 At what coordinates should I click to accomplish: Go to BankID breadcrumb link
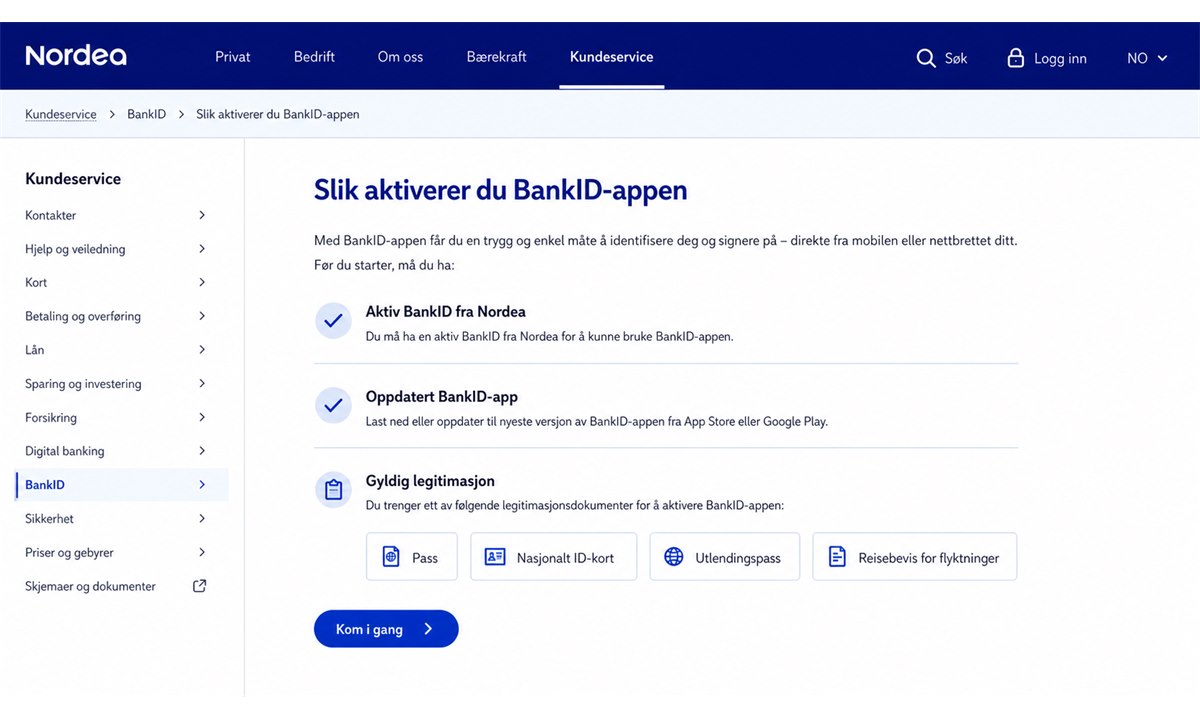147,114
